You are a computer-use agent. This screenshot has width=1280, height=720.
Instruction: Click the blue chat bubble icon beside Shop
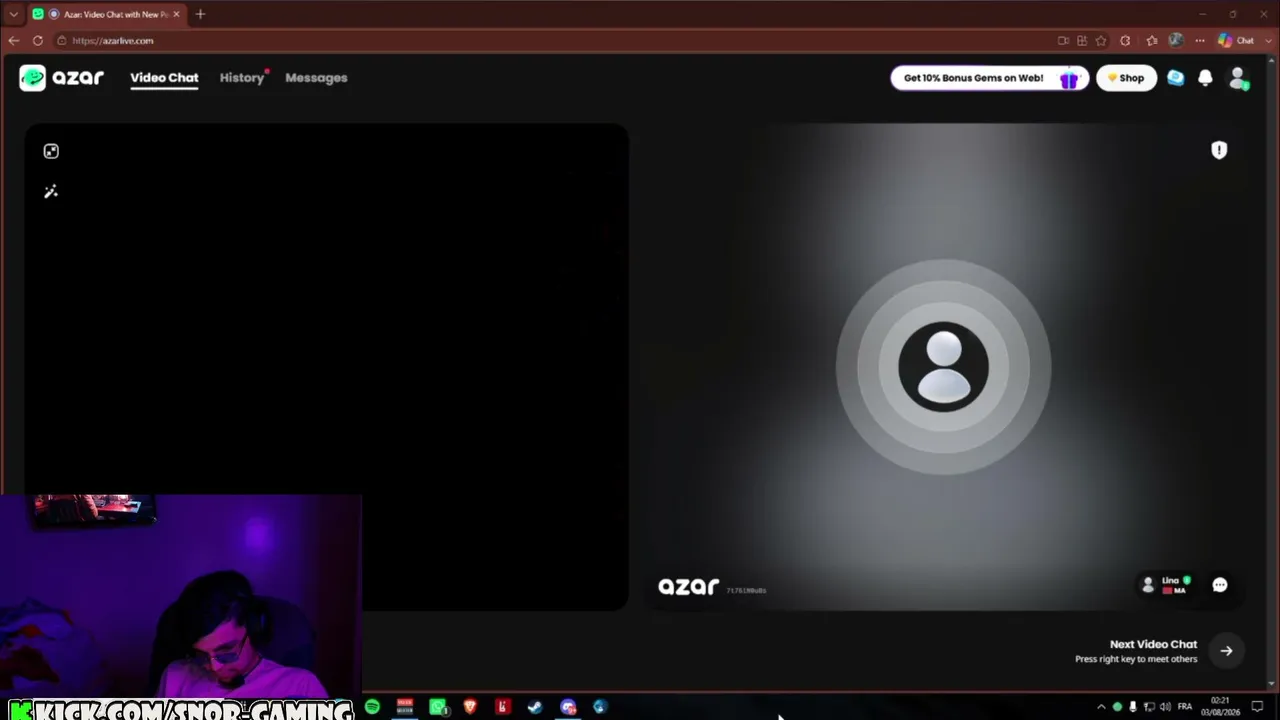[1176, 78]
